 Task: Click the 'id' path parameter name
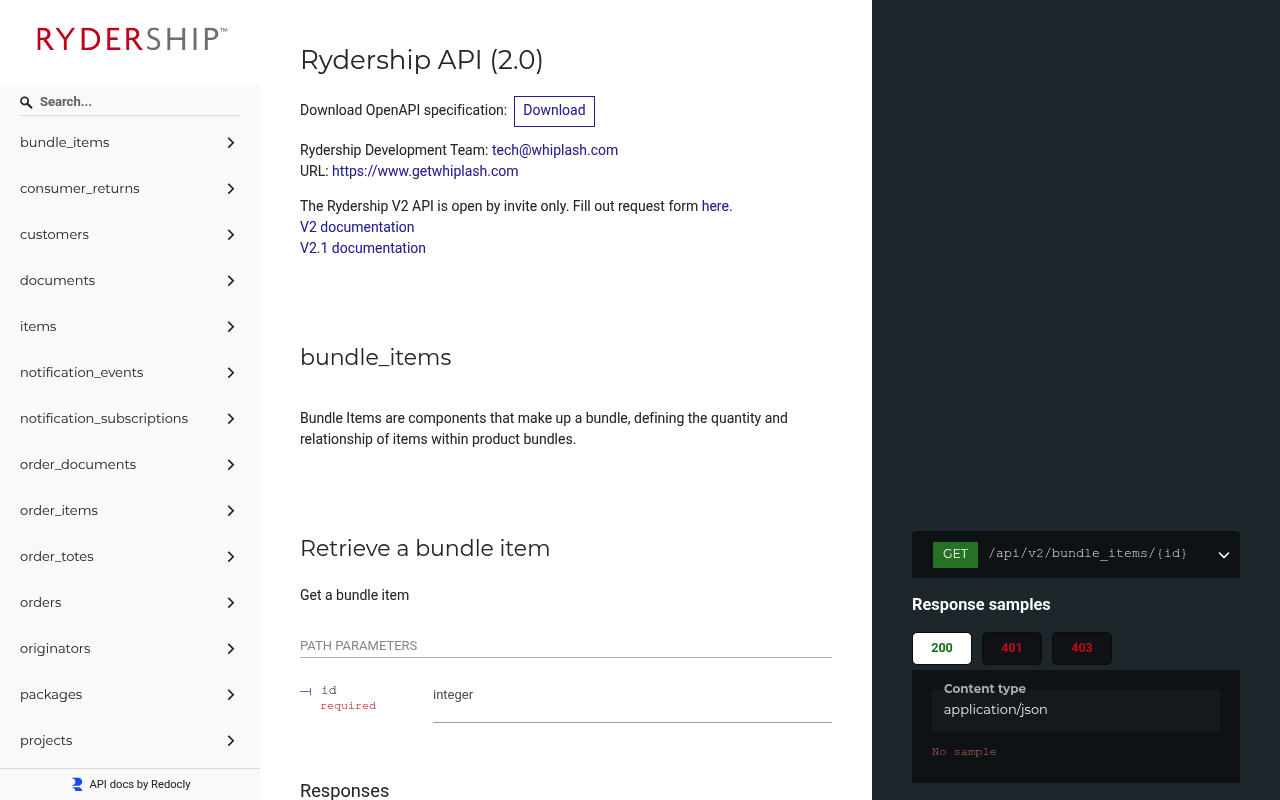coord(329,690)
